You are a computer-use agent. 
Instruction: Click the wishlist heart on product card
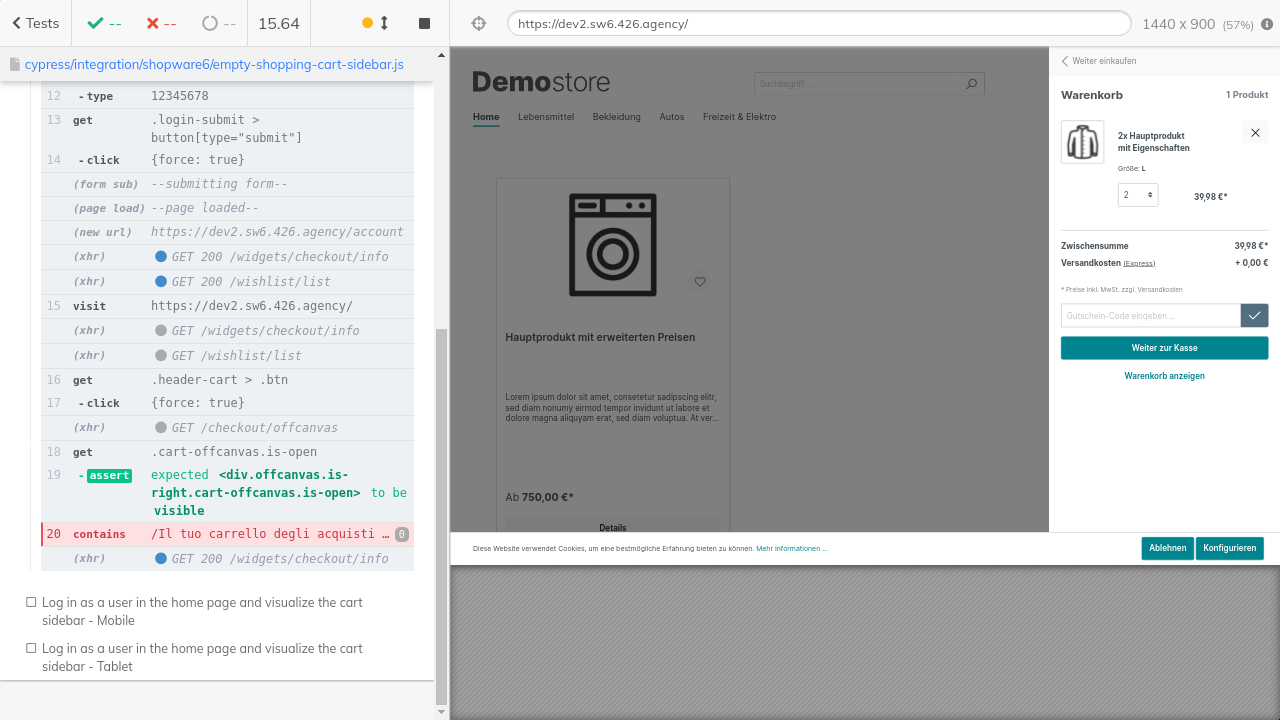700,282
